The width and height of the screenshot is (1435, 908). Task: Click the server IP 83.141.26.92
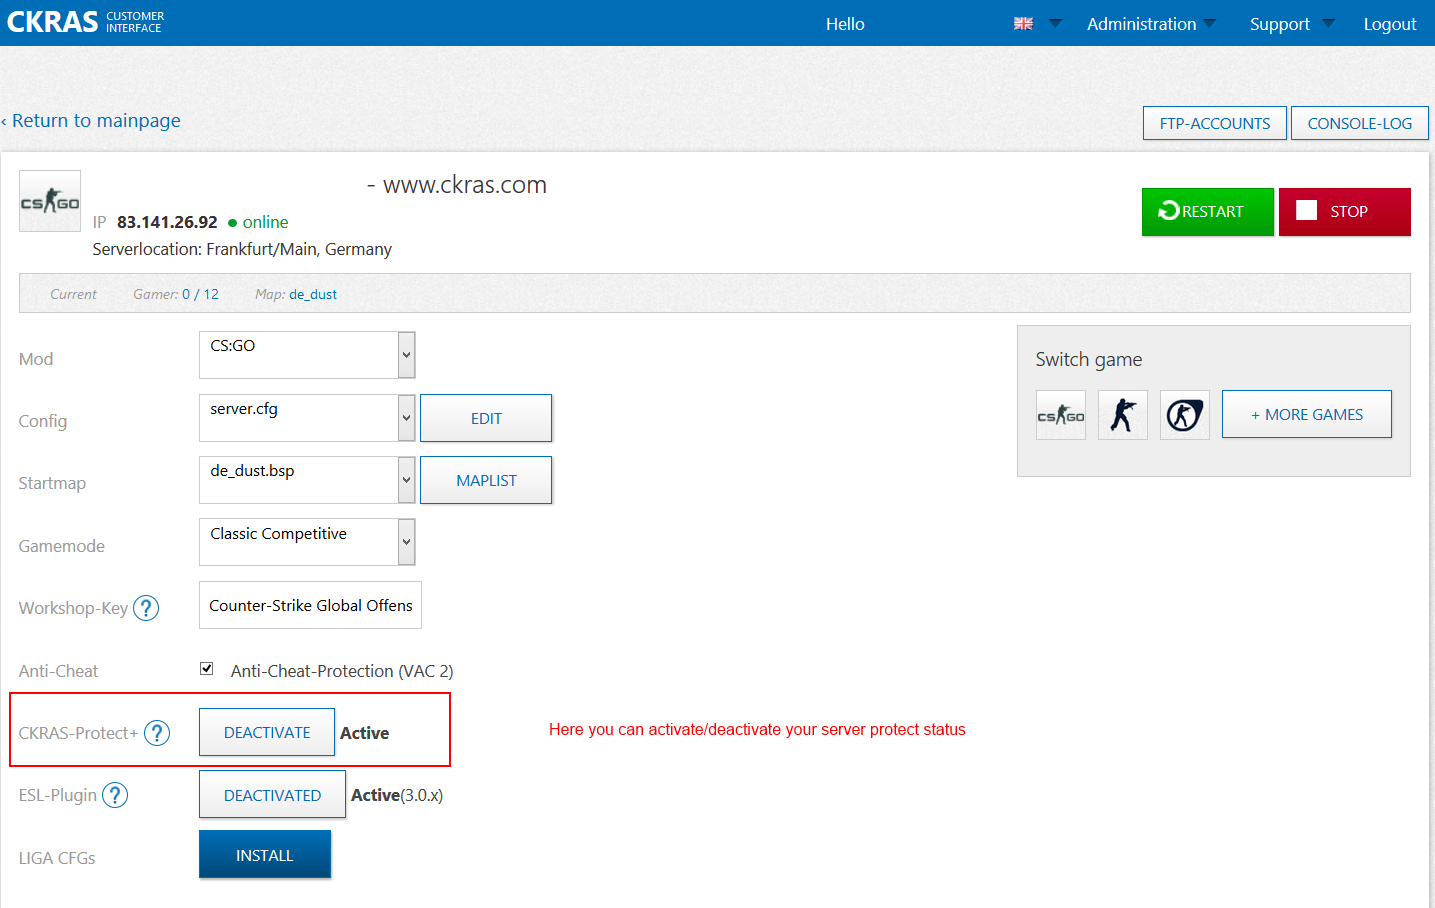coord(167,222)
